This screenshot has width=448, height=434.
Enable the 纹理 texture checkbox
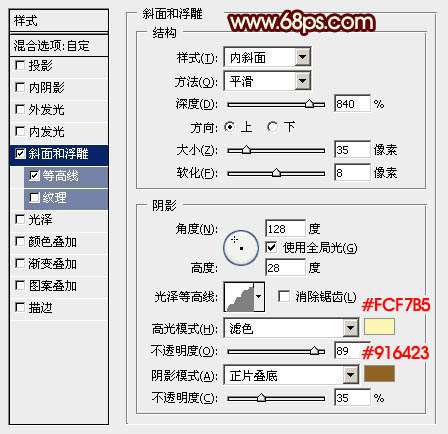[34, 198]
